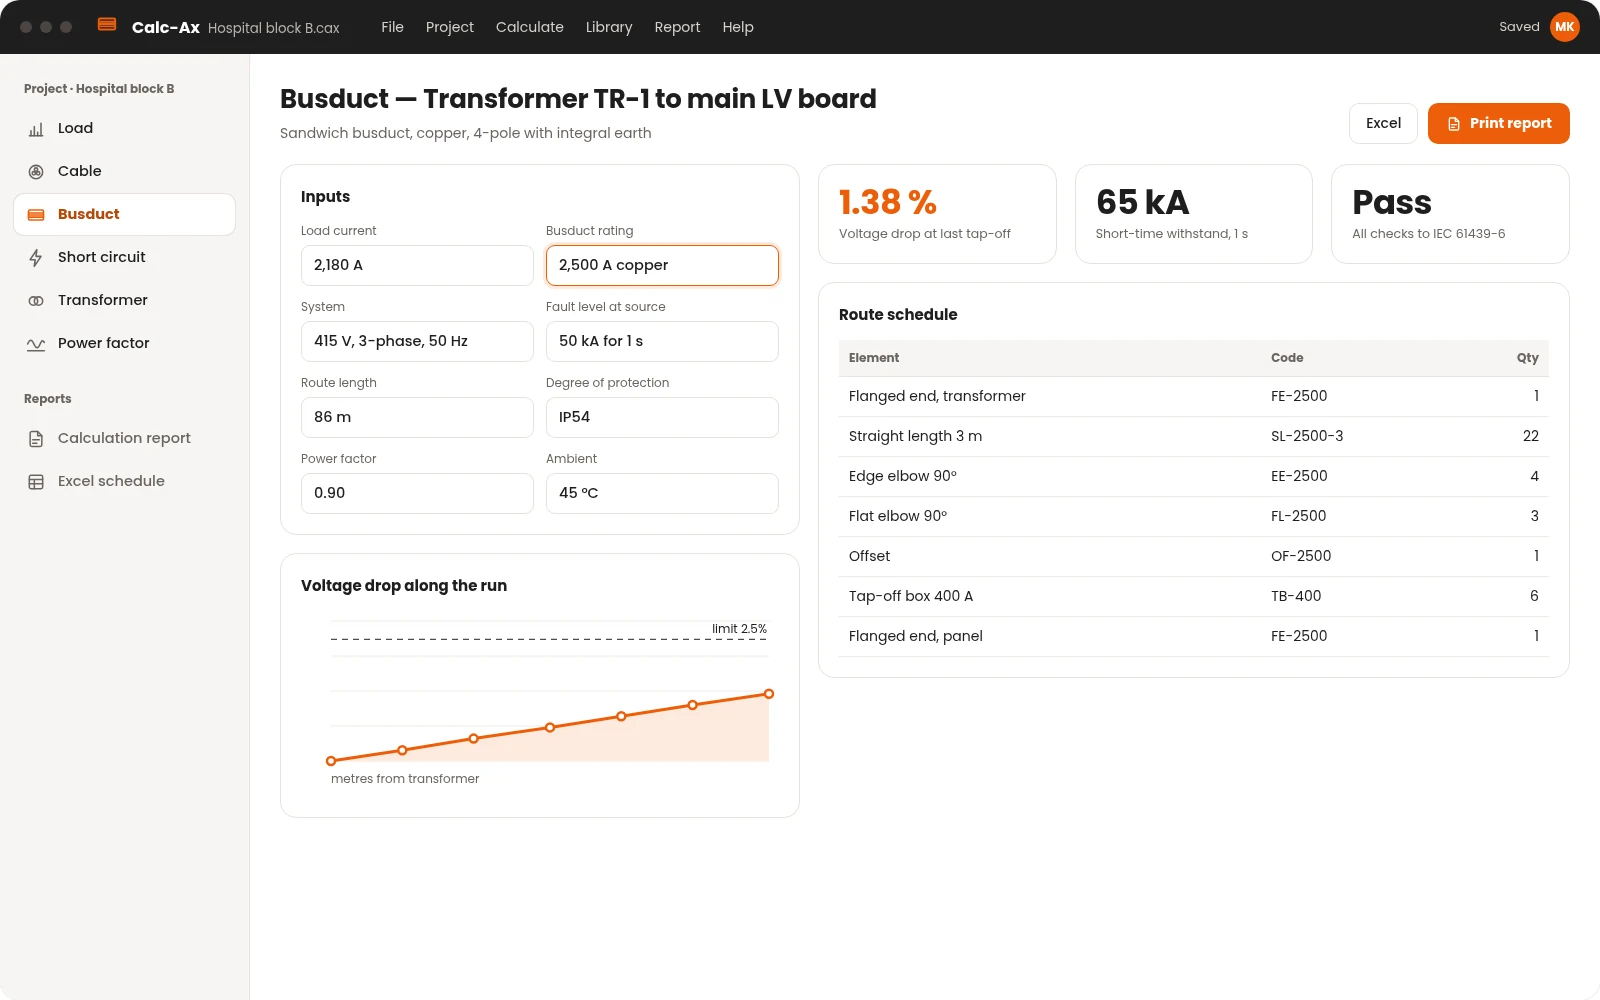Open the Calculate menu

pos(530,27)
